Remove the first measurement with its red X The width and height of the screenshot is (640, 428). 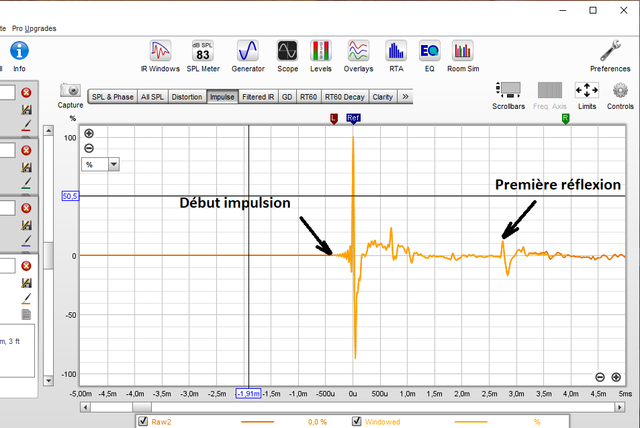pos(26,93)
